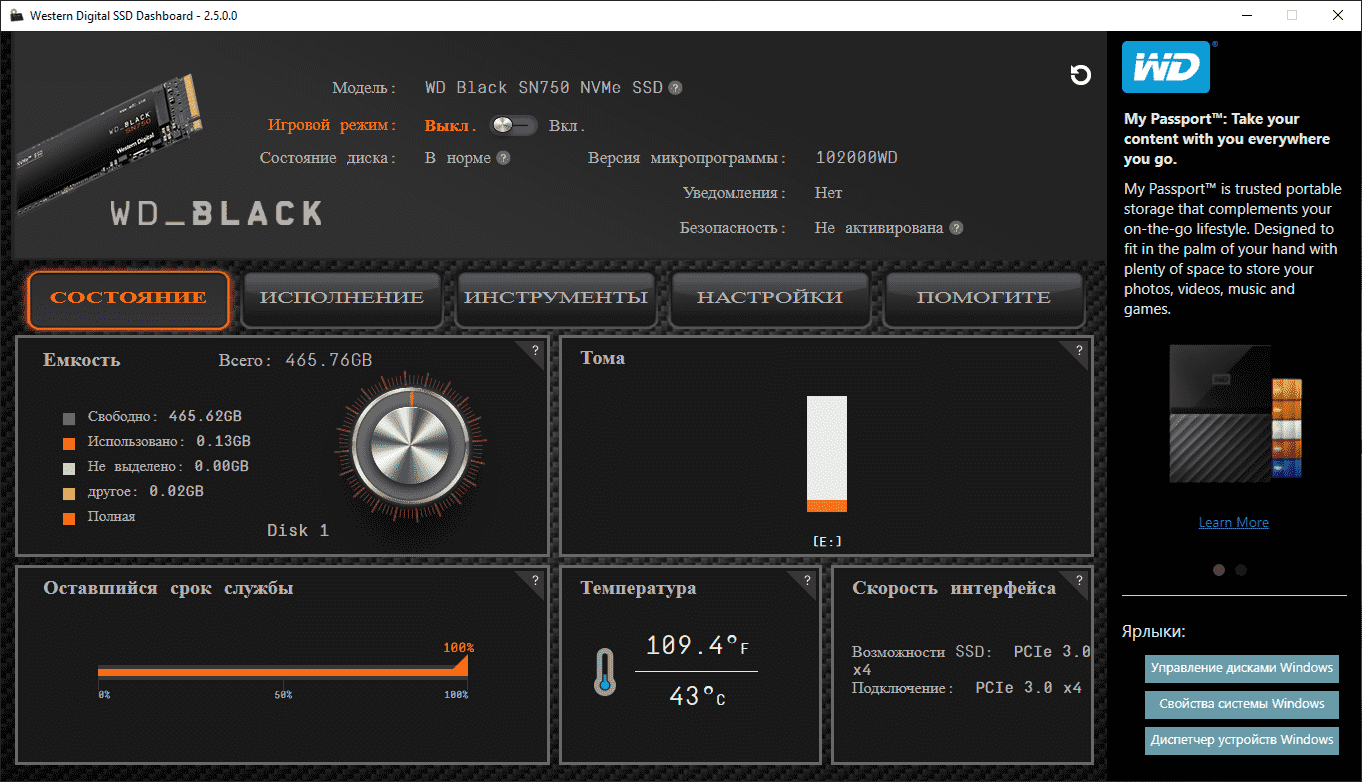Viewport: 1362px width, 782px height.
Task: Select the first ad carousel dot
Action: point(1219,570)
